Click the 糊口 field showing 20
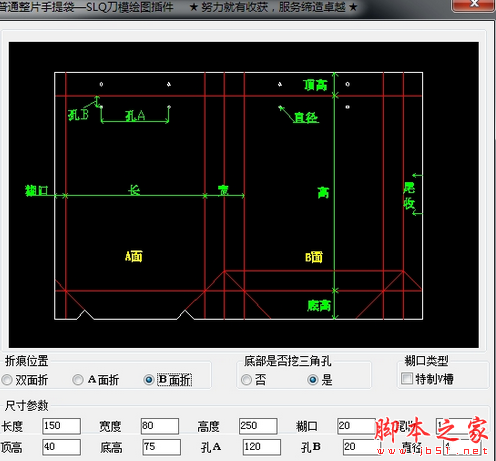Viewport: 496px width, 461px height. 356,426
